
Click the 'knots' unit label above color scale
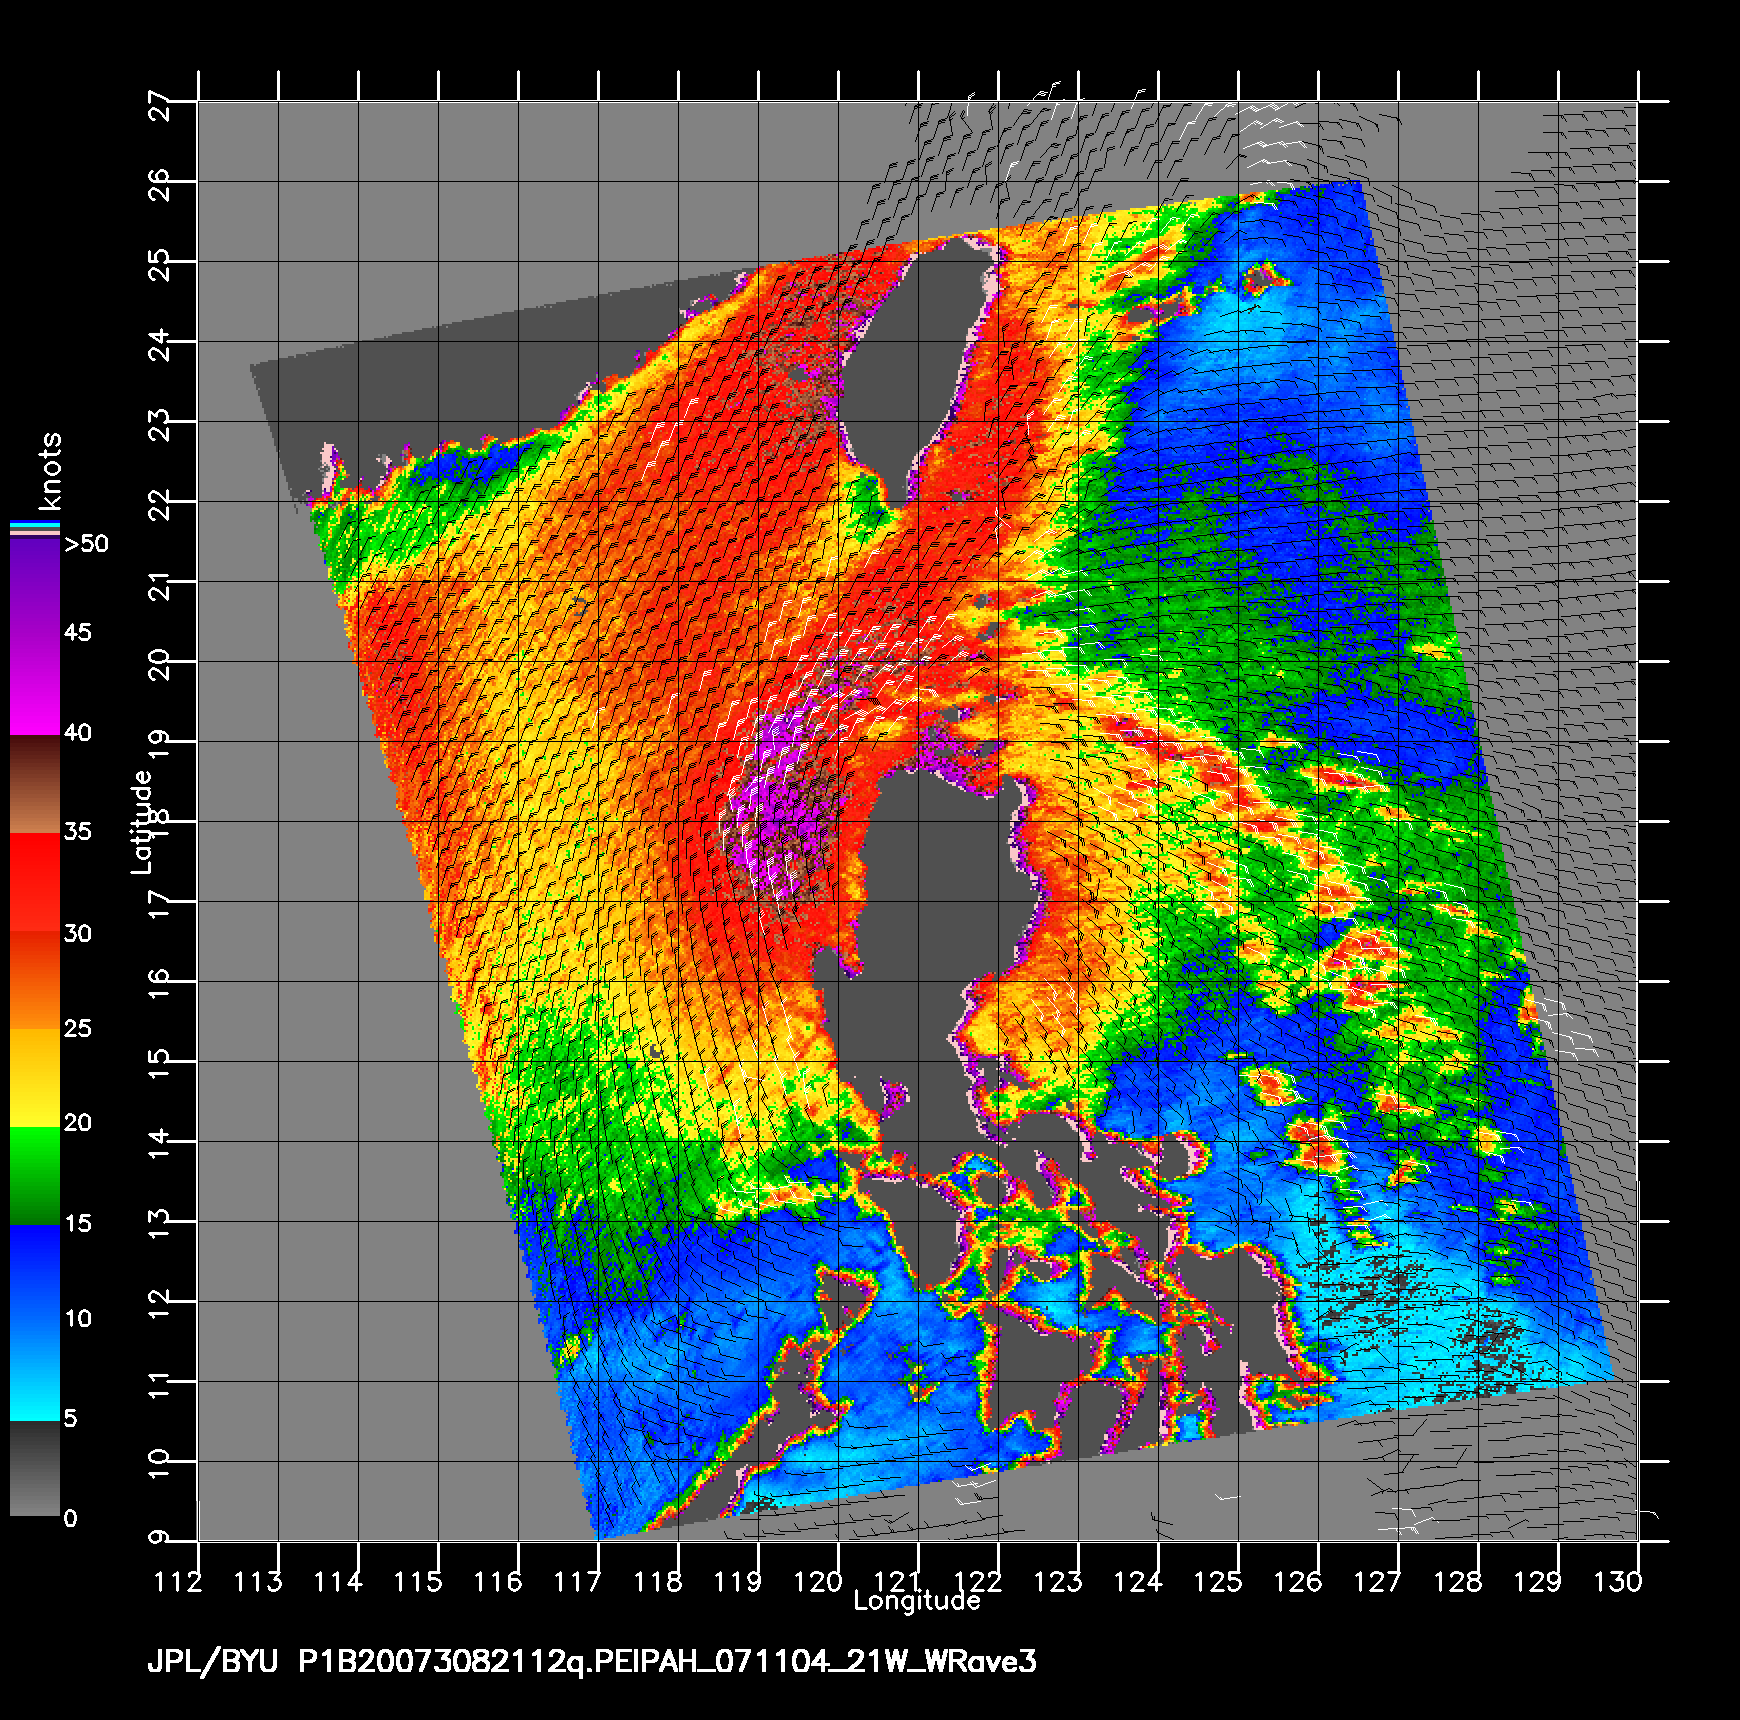(x=48, y=471)
